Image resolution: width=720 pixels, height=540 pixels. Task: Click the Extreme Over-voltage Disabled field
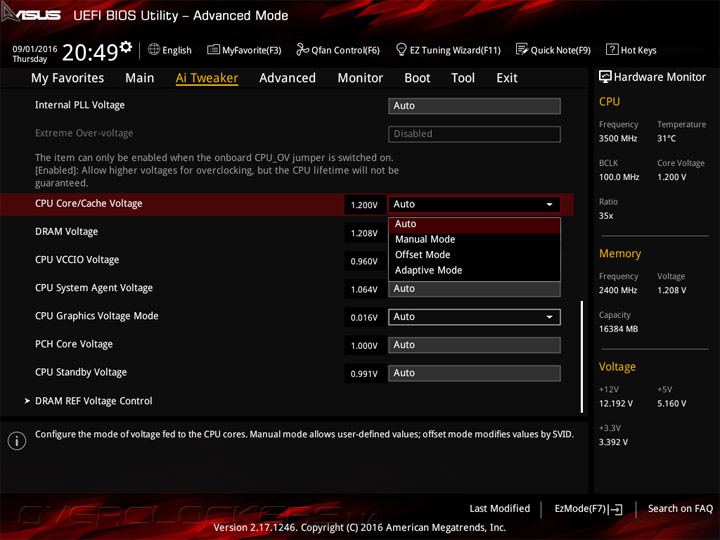pyautogui.click(x=474, y=134)
